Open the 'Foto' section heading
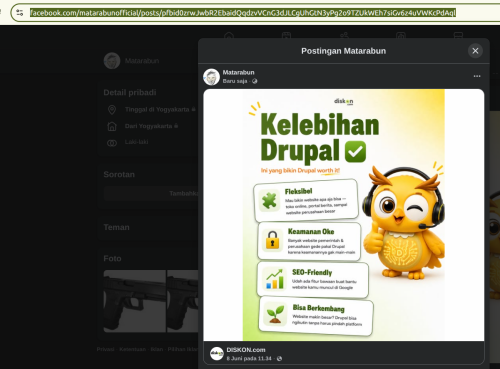The width and height of the screenshot is (500, 369). coord(112,258)
